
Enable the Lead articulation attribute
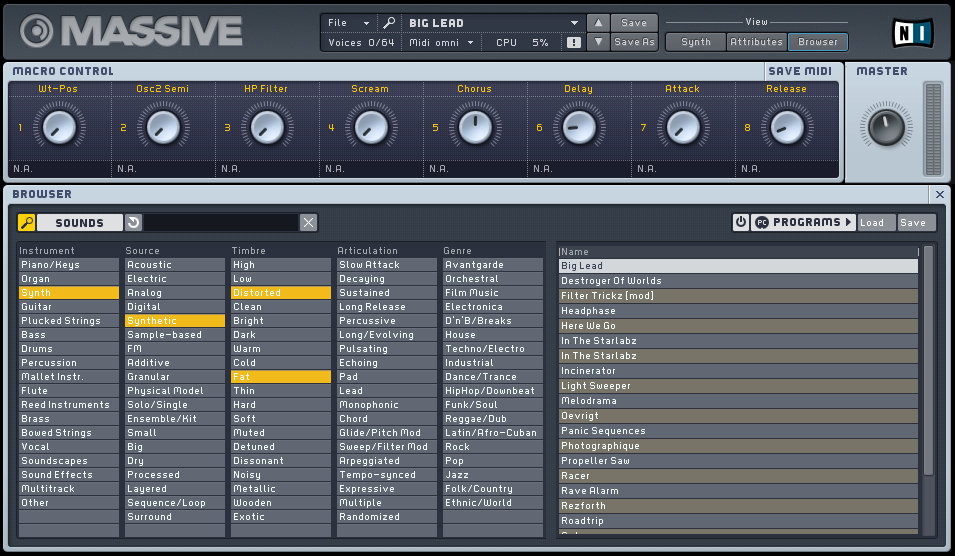[x=387, y=391]
